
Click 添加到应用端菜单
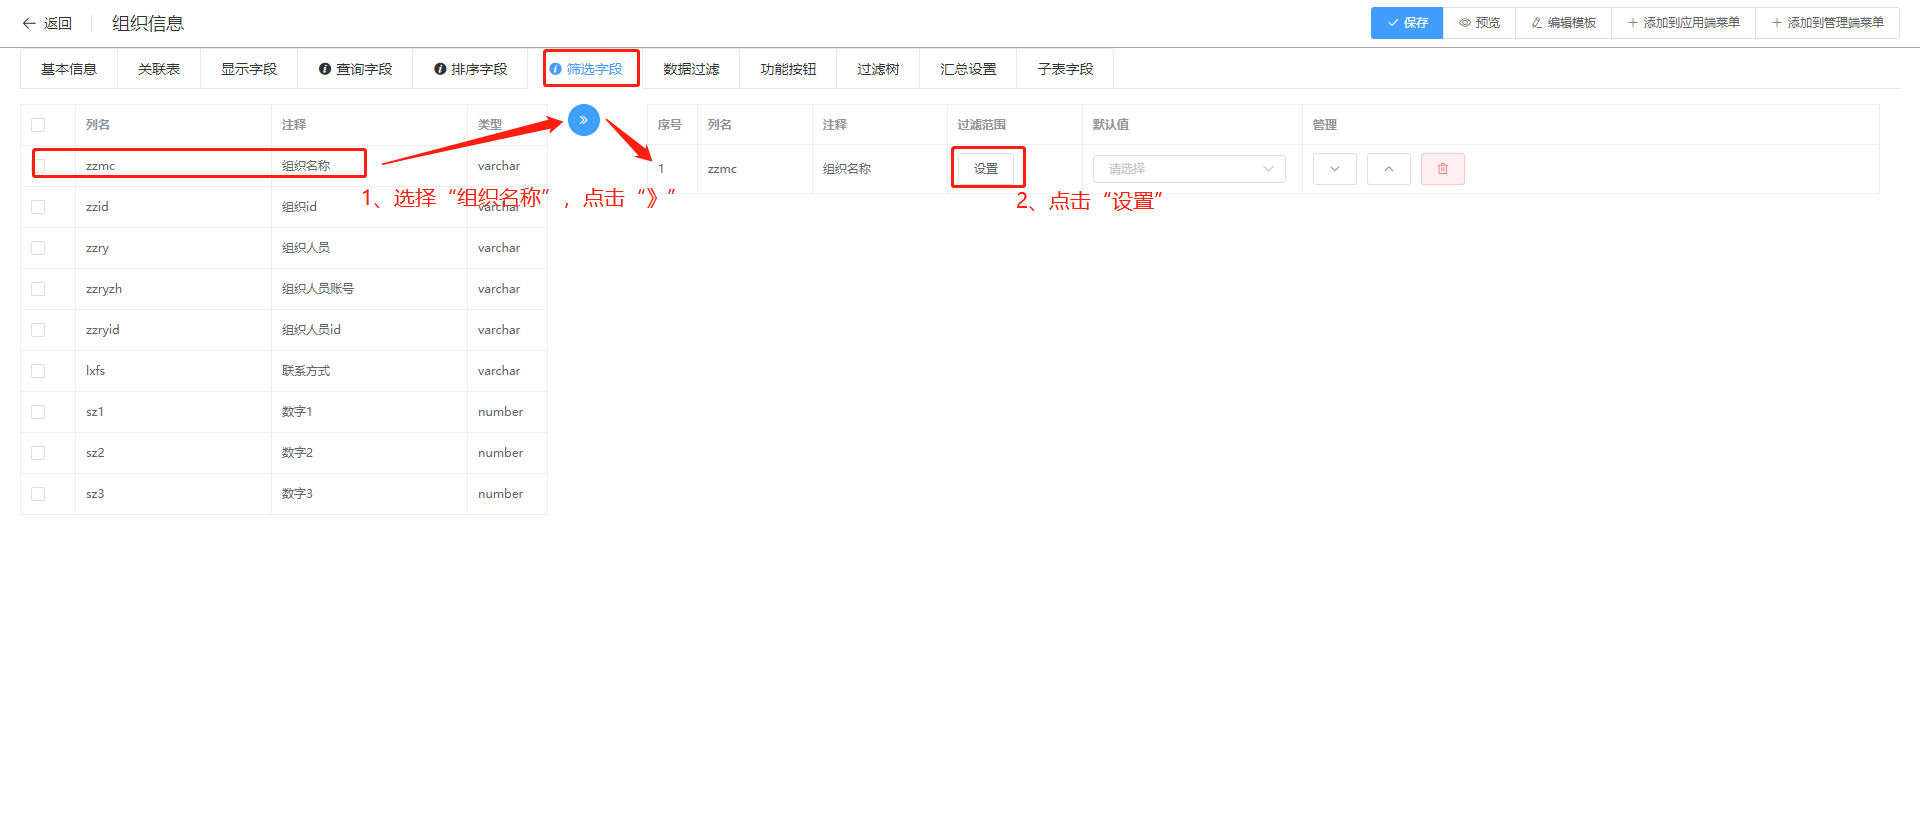[x=1684, y=23]
